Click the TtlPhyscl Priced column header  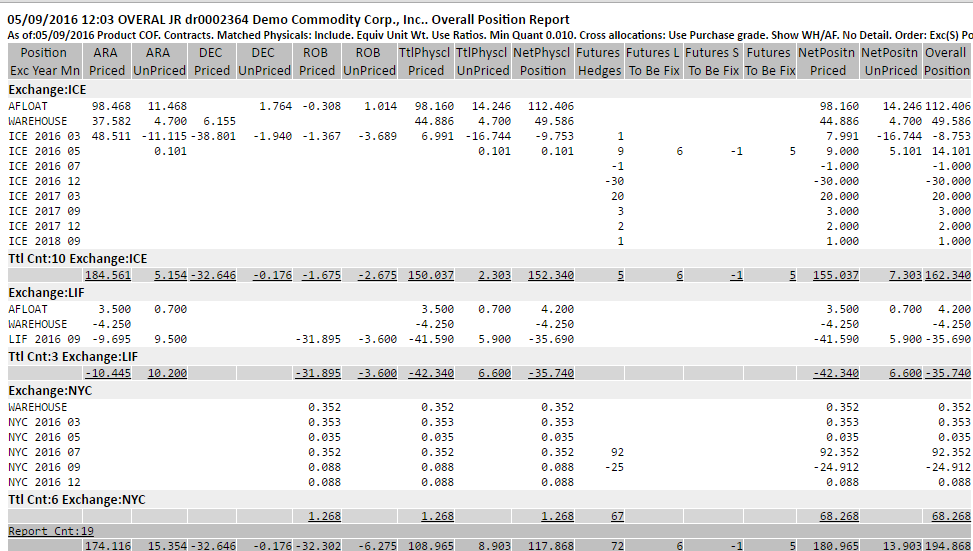(426, 61)
